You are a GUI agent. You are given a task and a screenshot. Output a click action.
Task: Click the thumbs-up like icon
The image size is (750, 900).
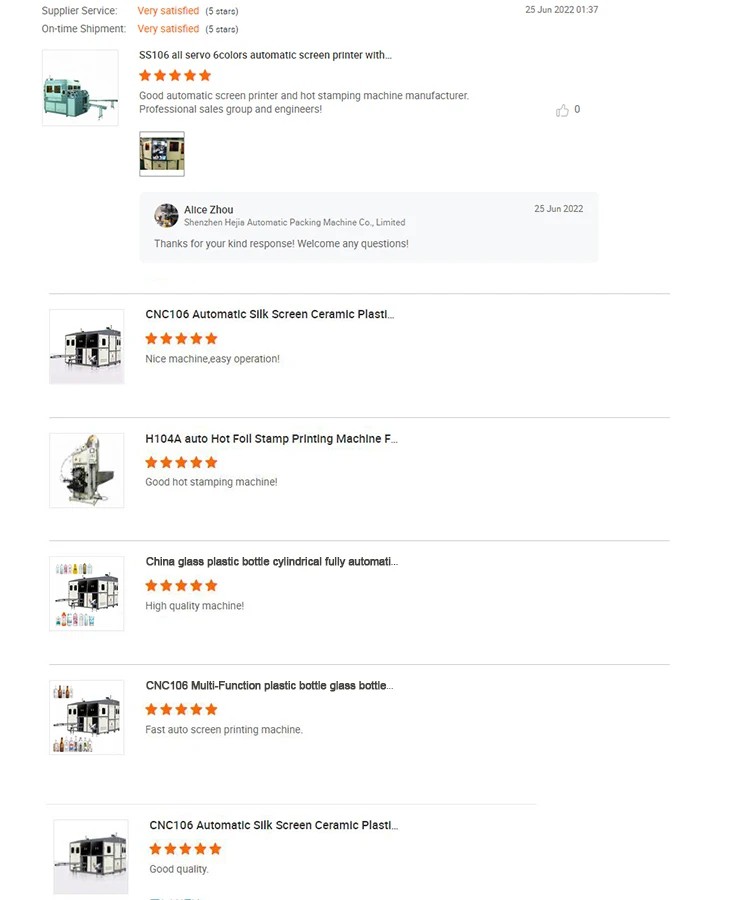(562, 110)
